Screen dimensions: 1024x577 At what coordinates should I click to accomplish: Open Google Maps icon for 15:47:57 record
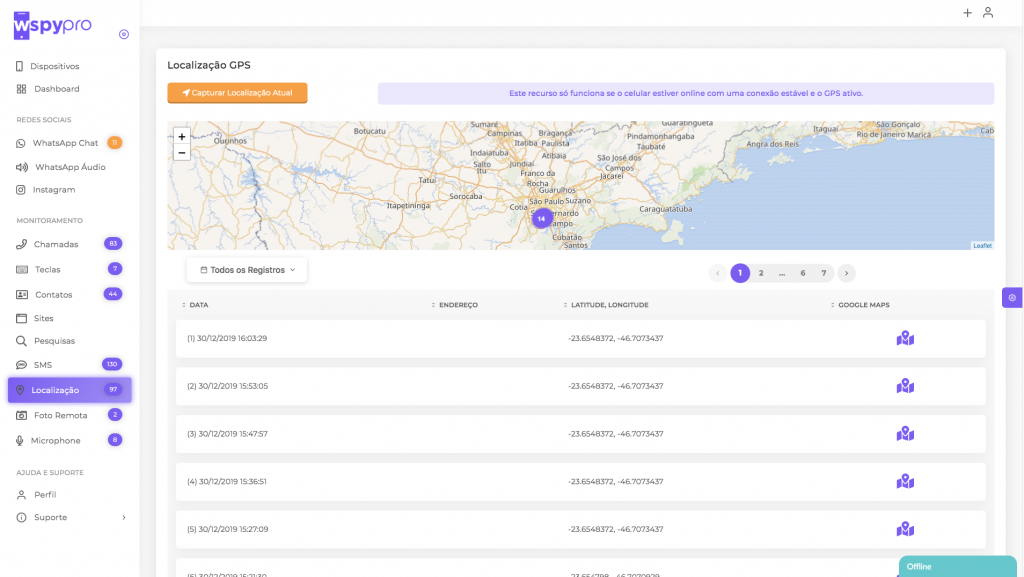905,433
